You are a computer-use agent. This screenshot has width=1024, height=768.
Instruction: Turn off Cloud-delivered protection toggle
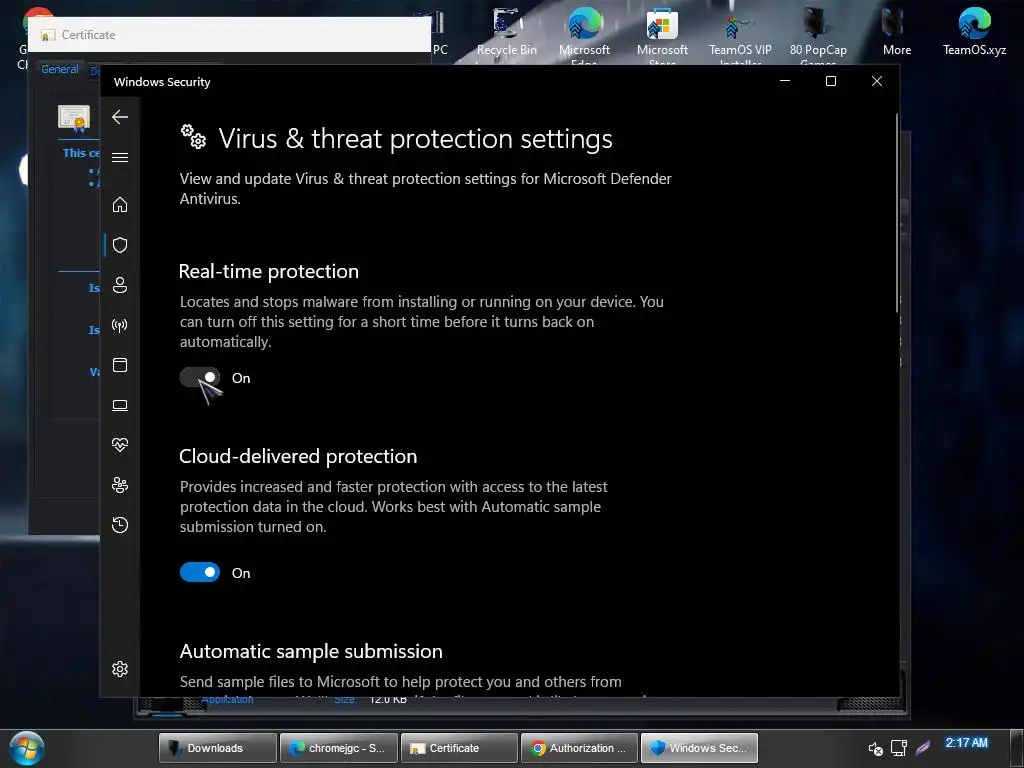(x=200, y=572)
